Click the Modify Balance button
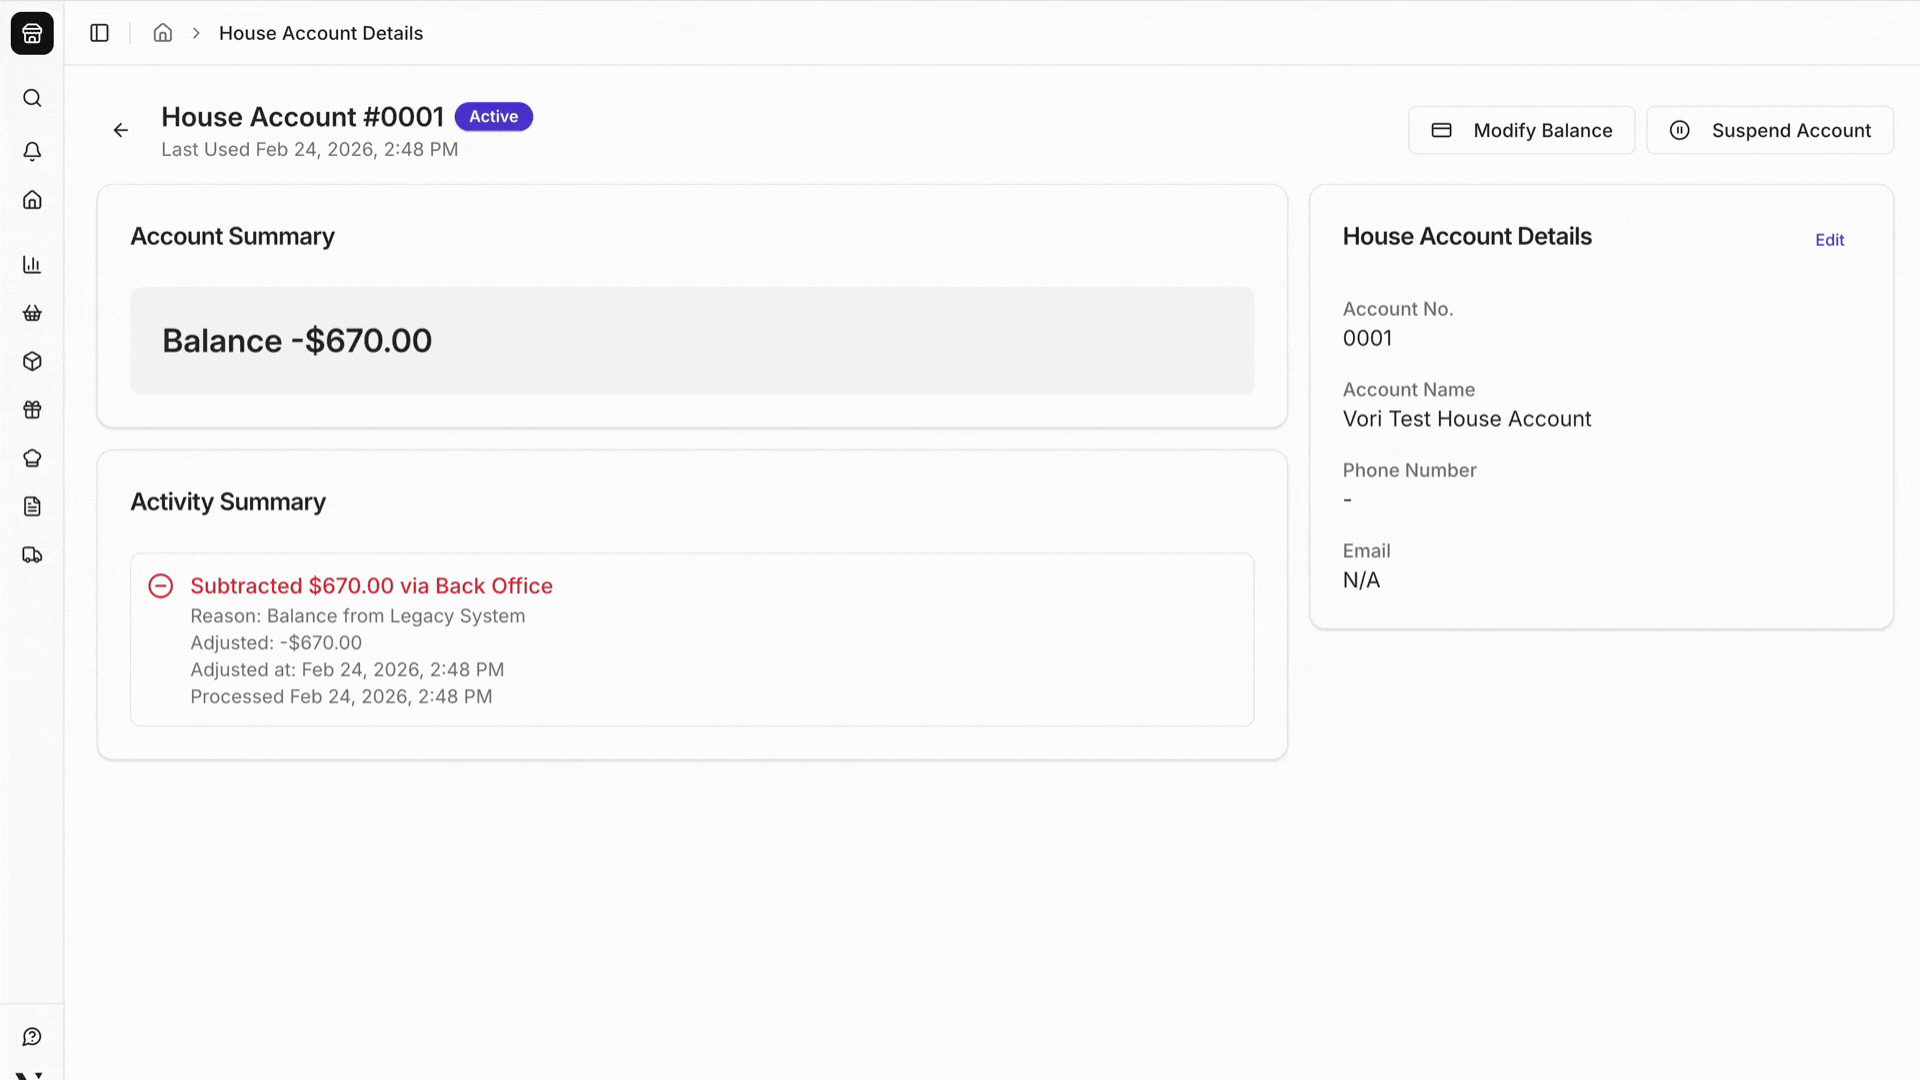The image size is (1920, 1080). [x=1521, y=130]
